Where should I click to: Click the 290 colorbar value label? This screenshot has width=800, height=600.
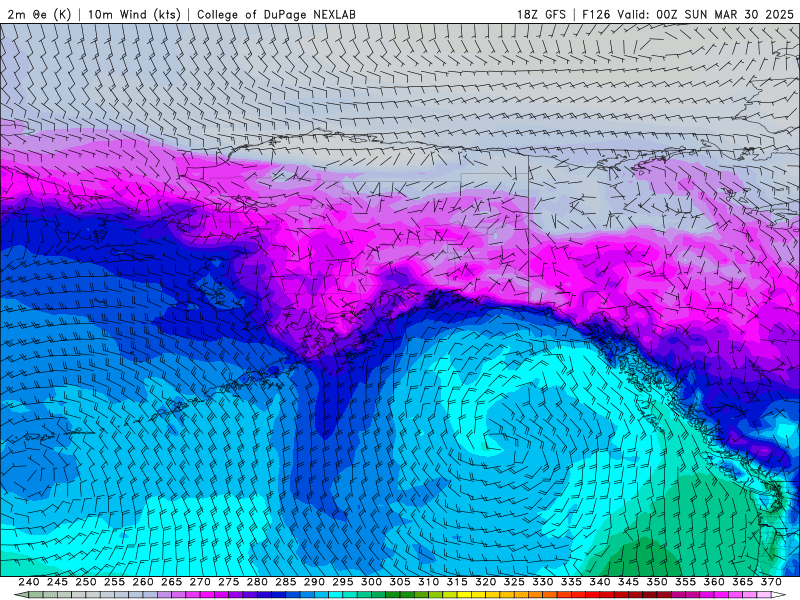coord(314,582)
